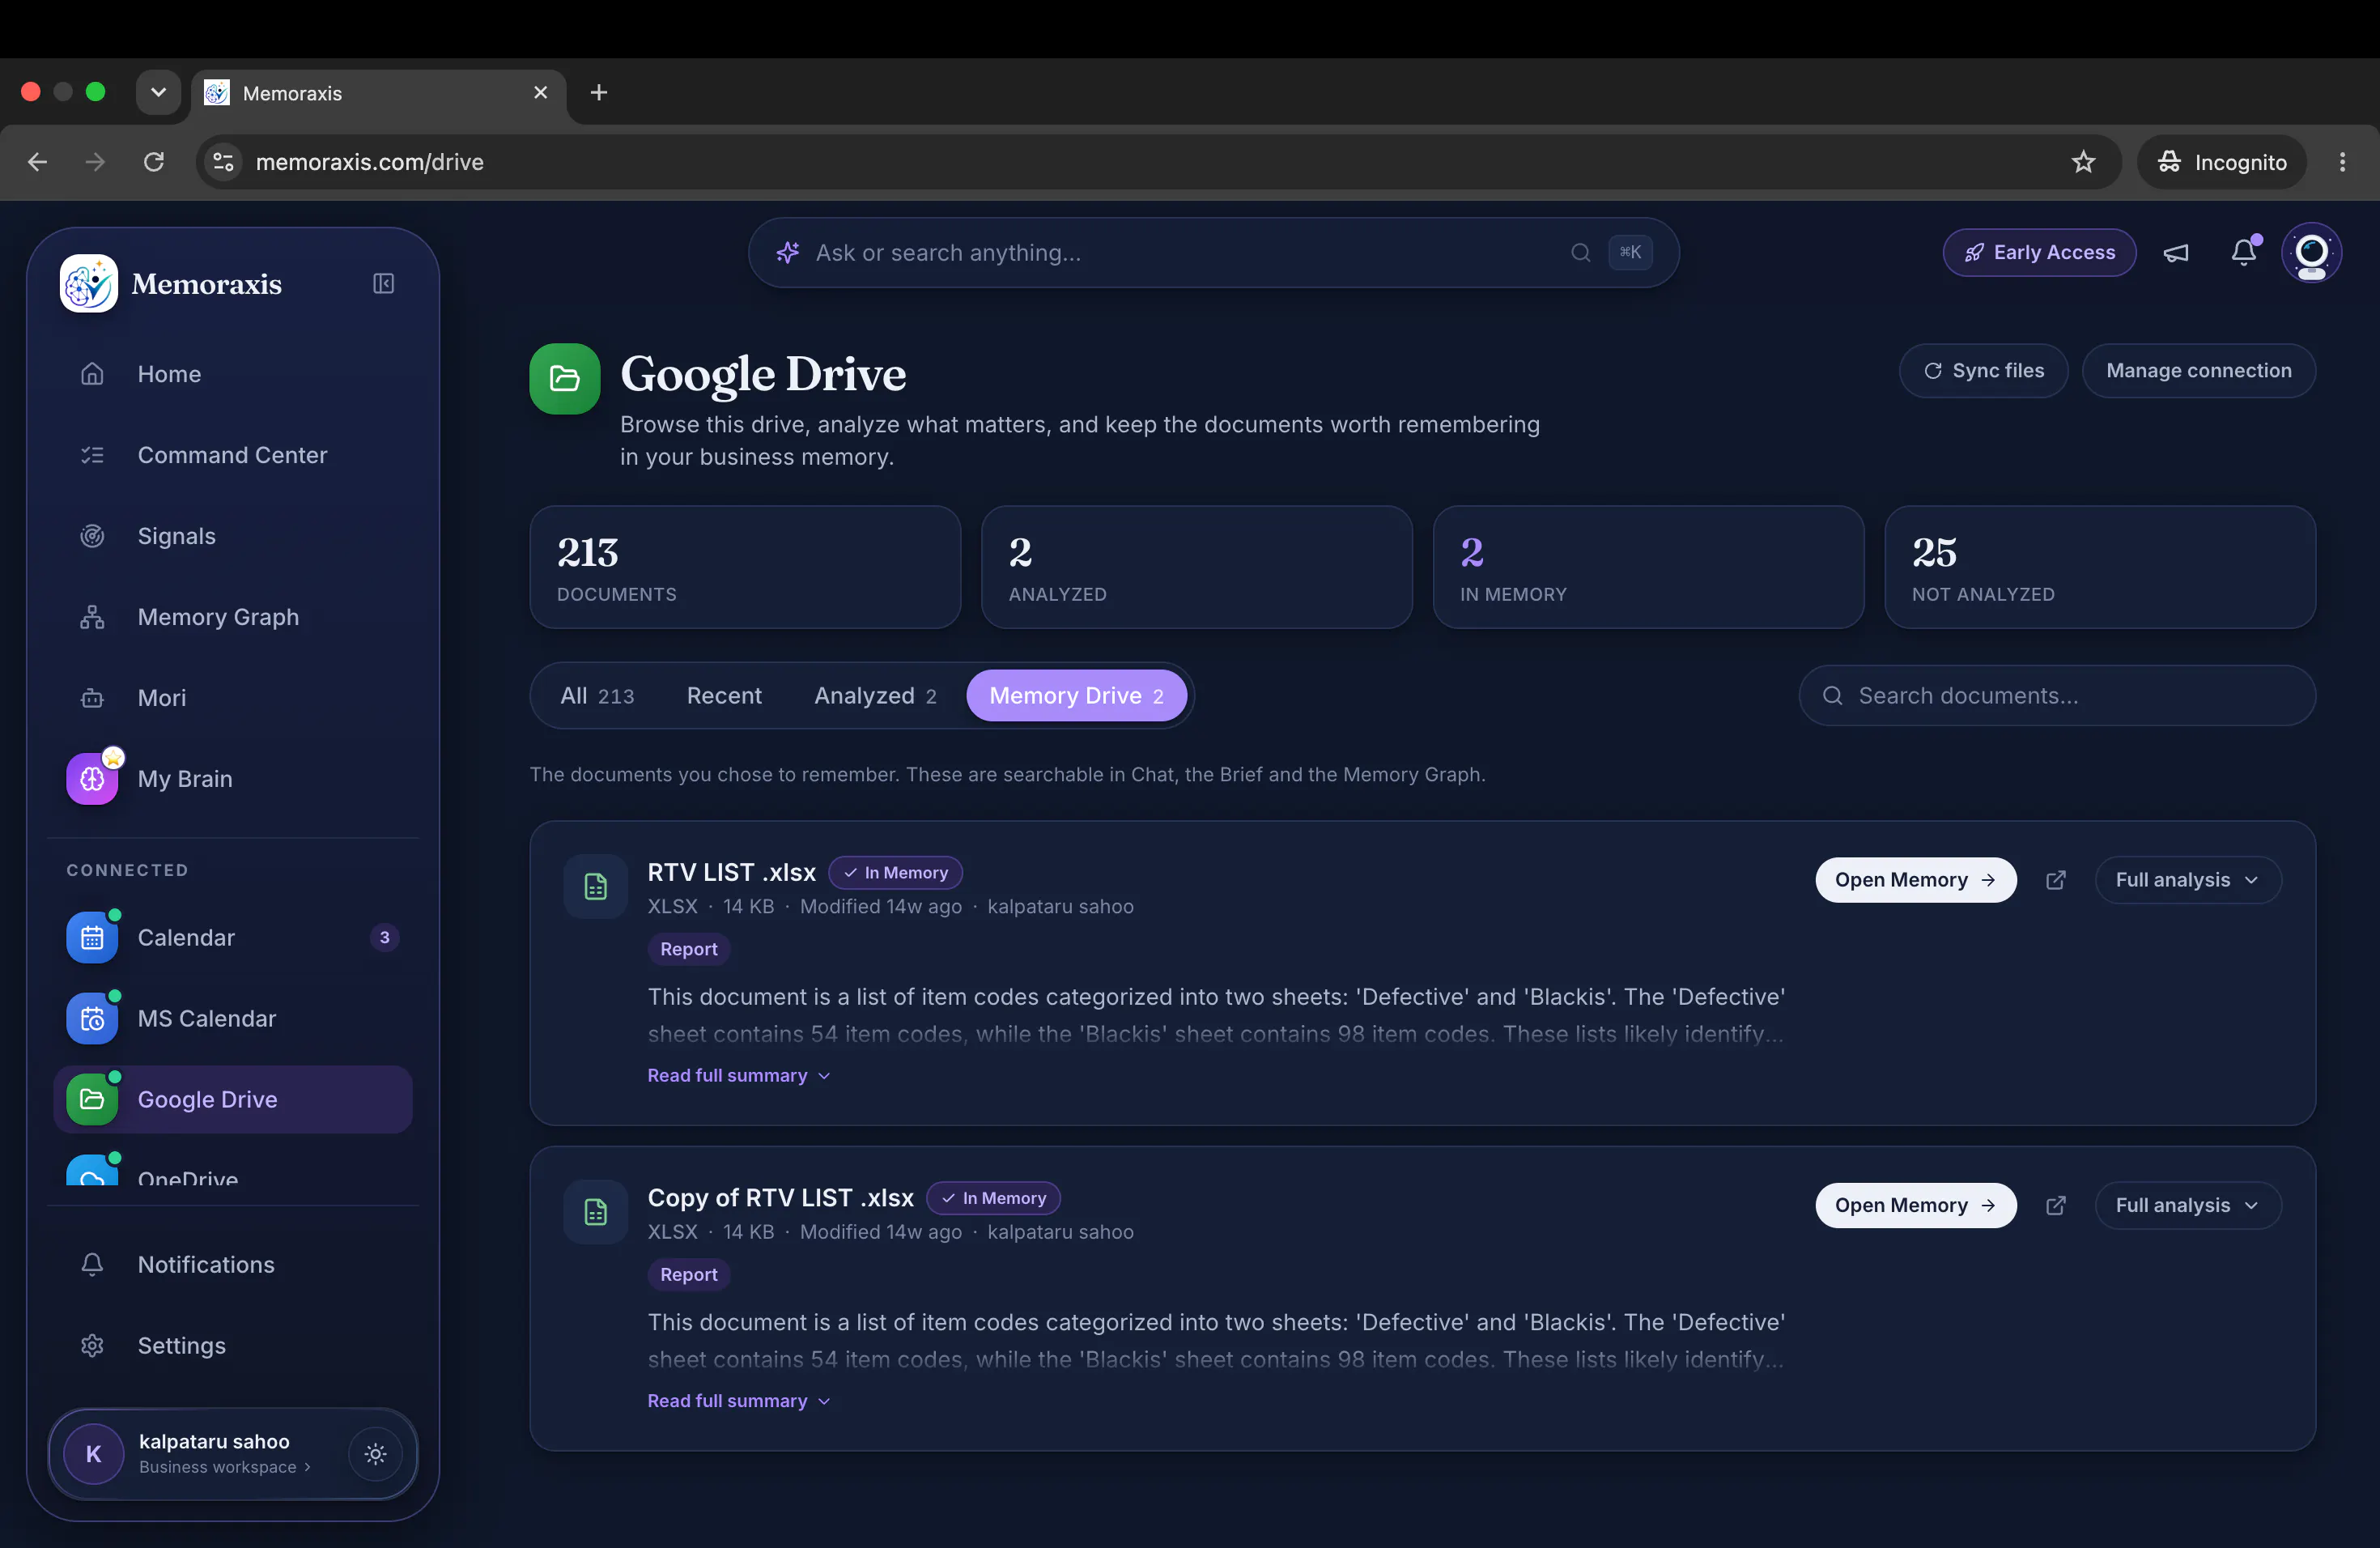Click the site info icon in address bar
Screen dimensions: 2380x1548
coord(223,162)
